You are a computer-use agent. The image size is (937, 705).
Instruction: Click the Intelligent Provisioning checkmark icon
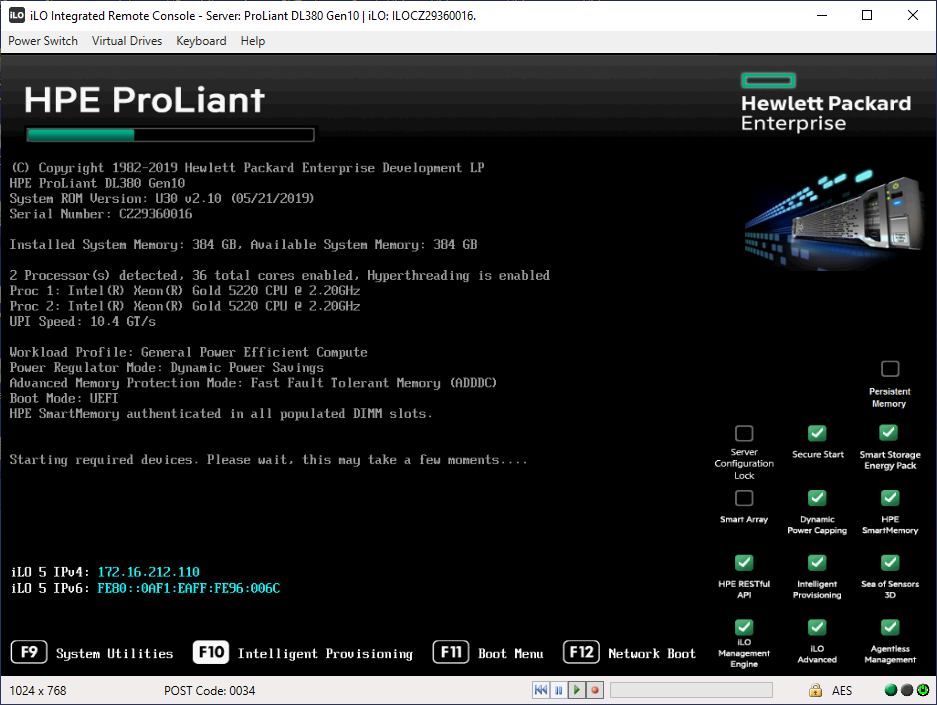coord(817,563)
